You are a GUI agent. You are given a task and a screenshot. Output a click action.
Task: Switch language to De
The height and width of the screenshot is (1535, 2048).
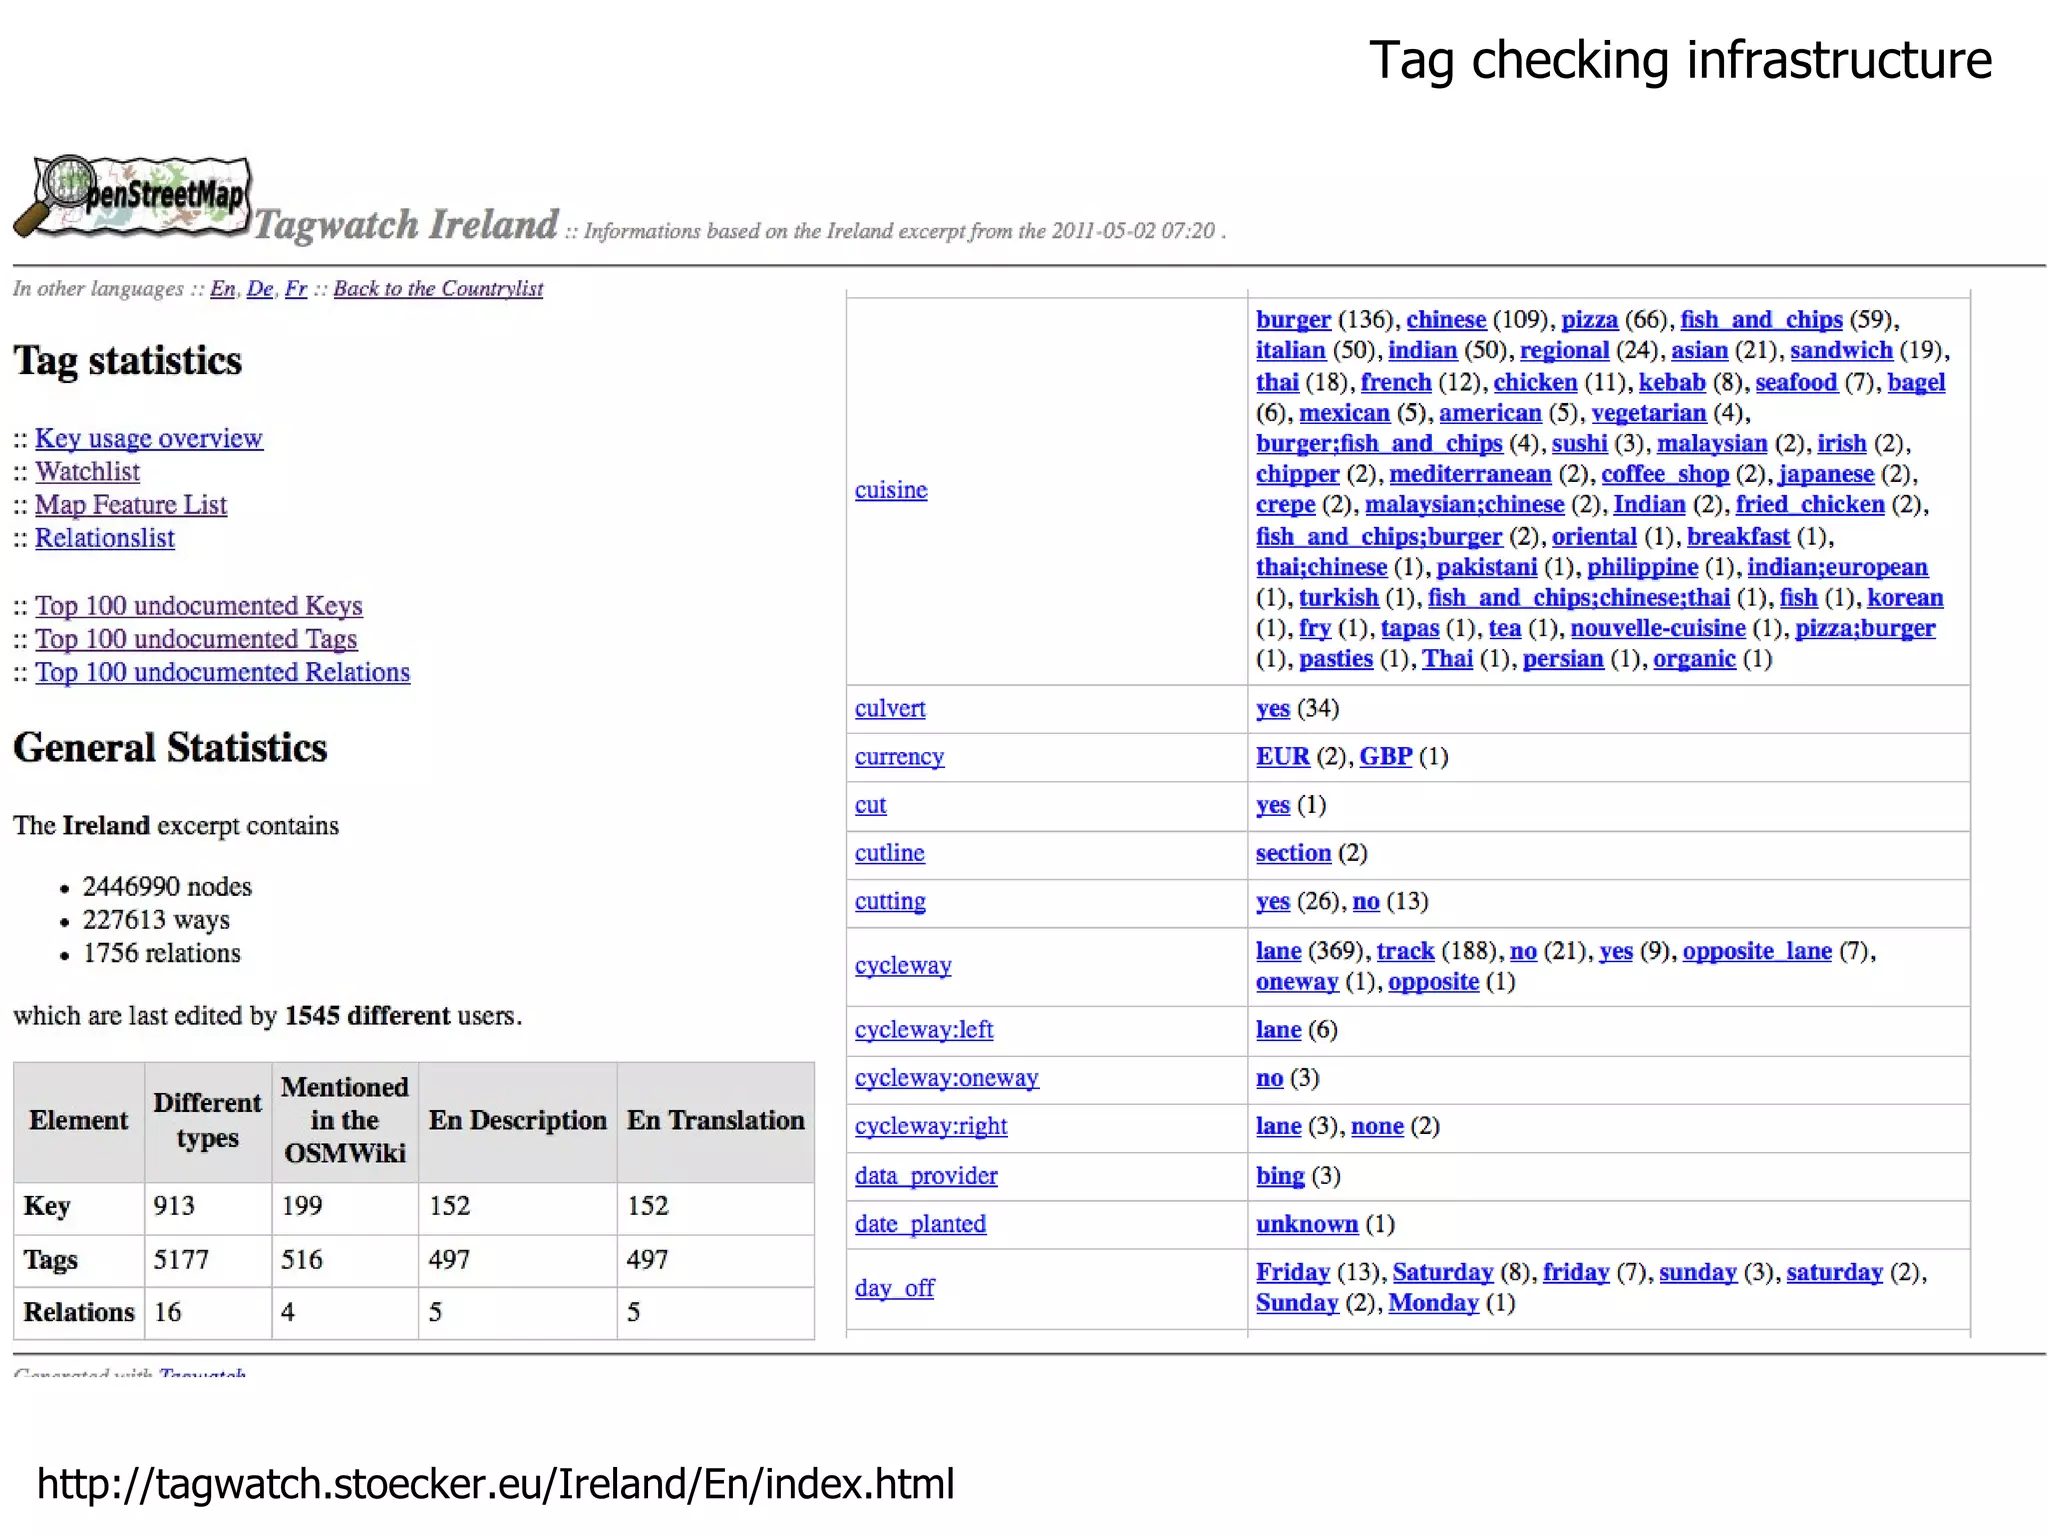click(259, 288)
